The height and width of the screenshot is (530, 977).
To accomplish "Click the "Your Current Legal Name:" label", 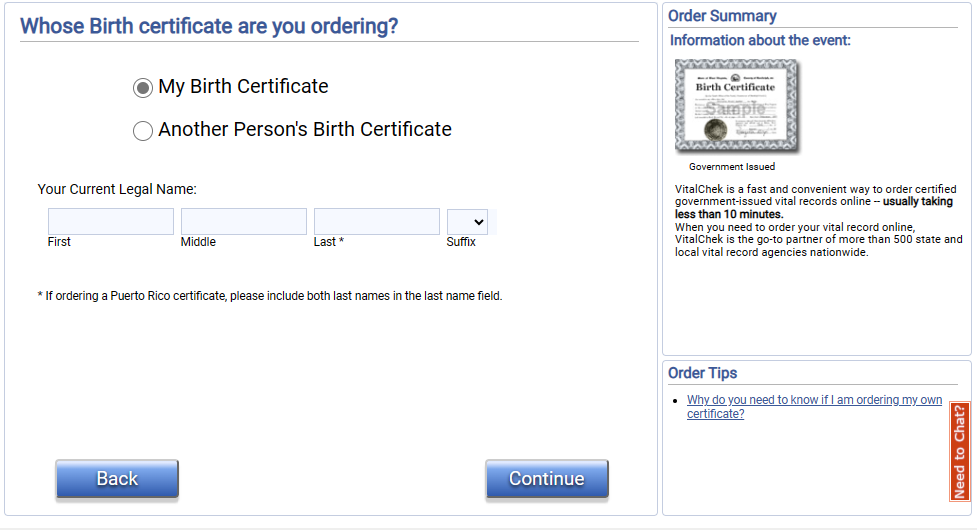I will tap(117, 188).
